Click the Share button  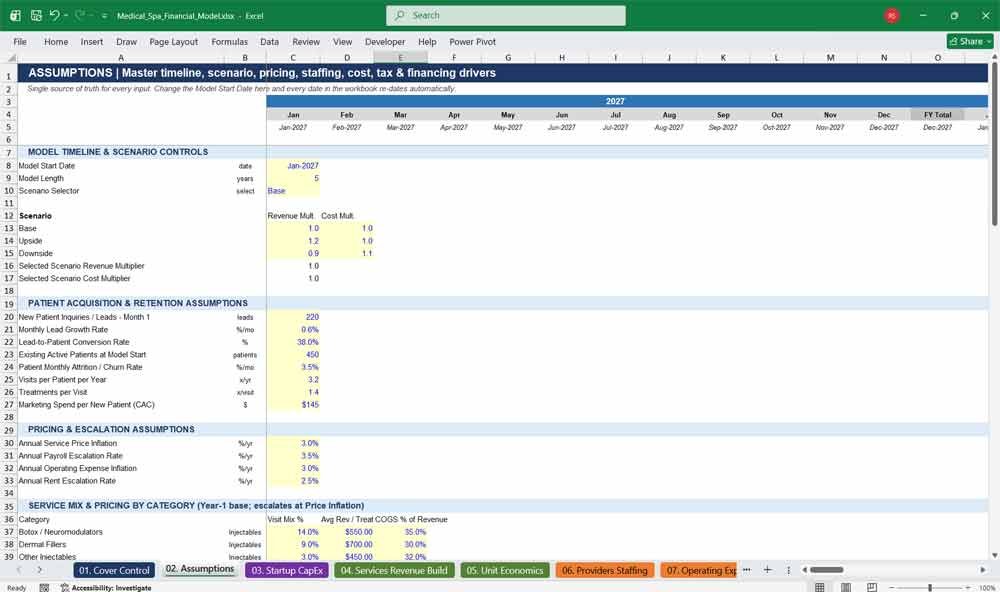tap(970, 41)
